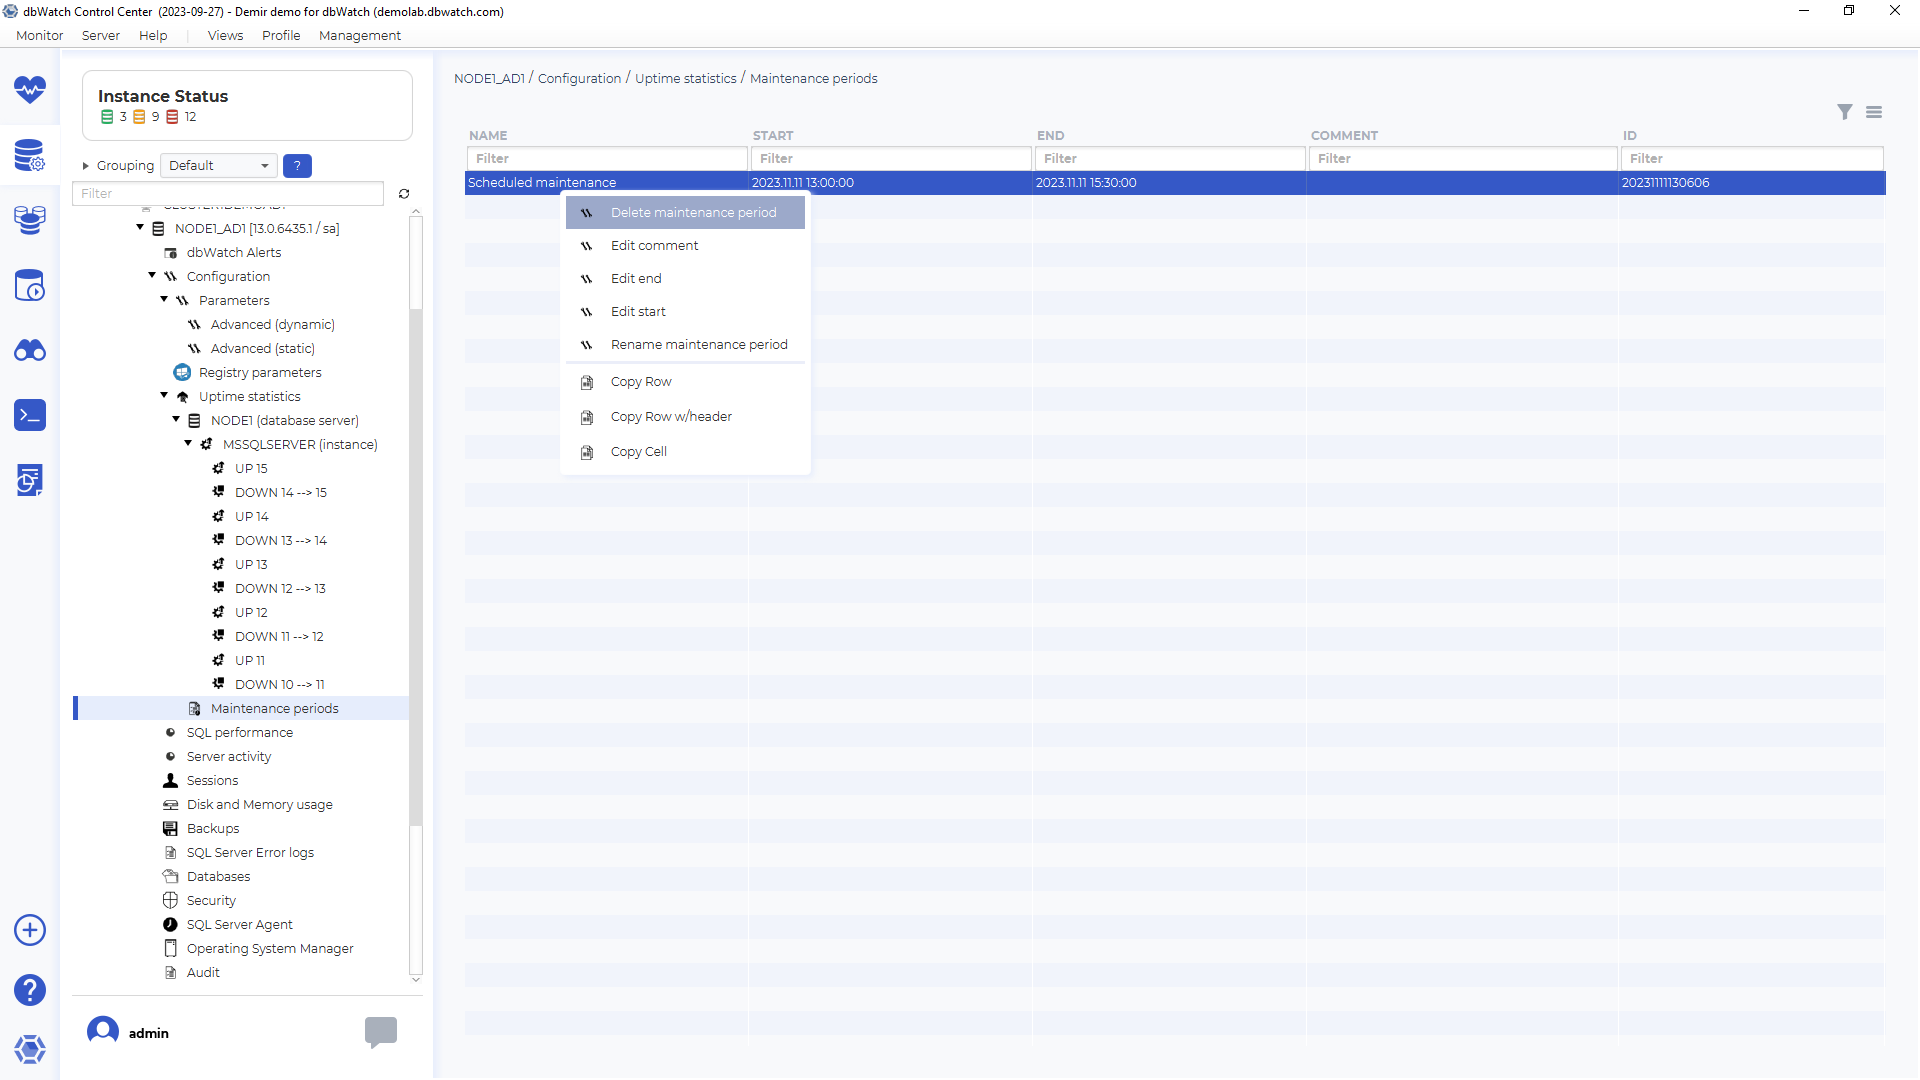Open the Profile menu
The height and width of the screenshot is (1080, 1920).
point(281,36)
